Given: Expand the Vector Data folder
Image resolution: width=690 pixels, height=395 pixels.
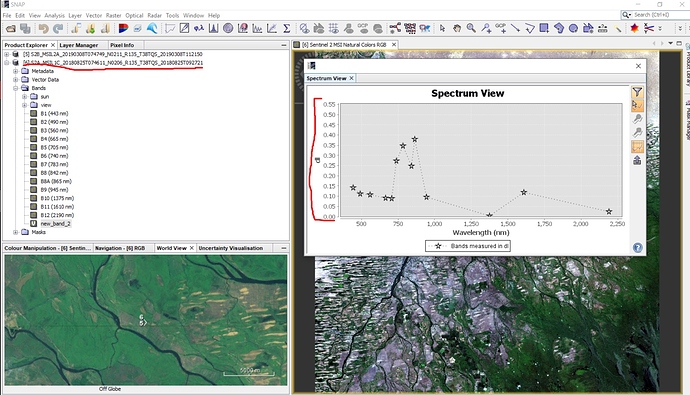Looking at the screenshot, I should 15,80.
